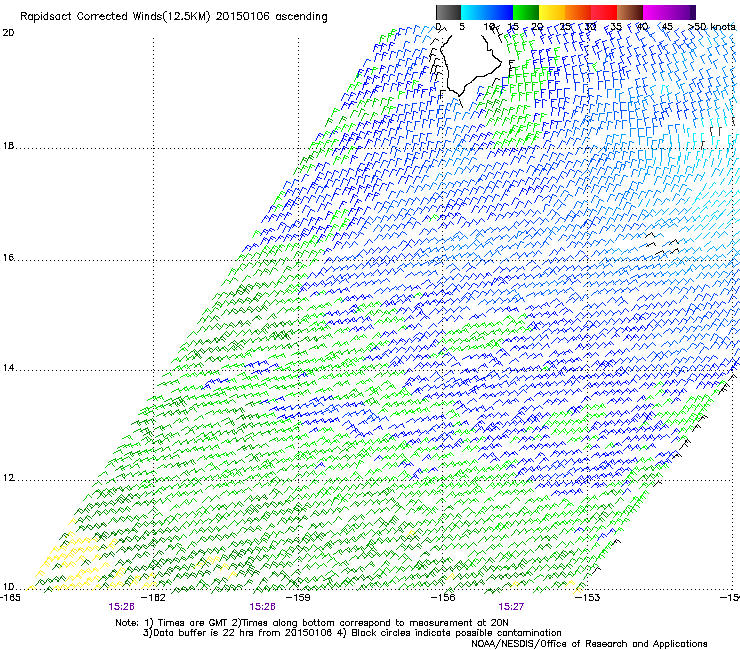Click the longitude label "-165"
Viewport: 740px width, 650px height.
tap(10, 598)
